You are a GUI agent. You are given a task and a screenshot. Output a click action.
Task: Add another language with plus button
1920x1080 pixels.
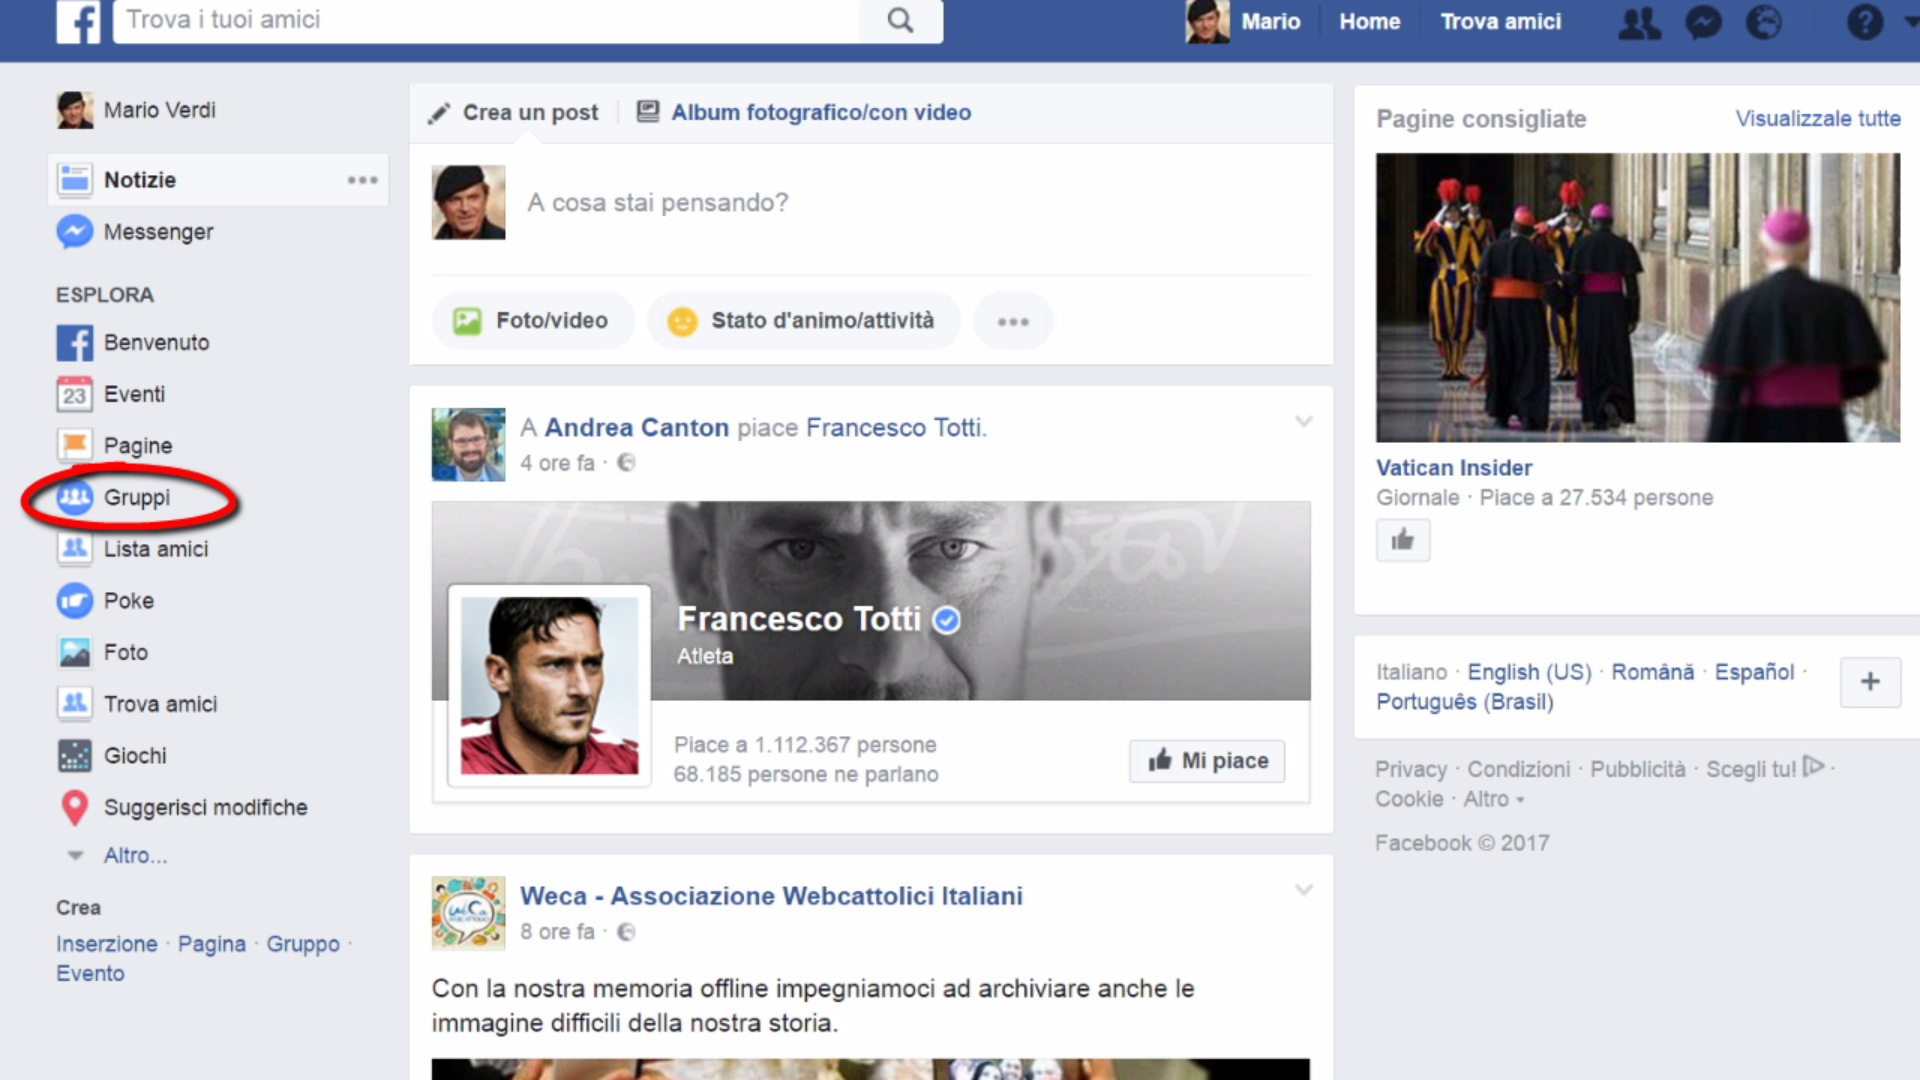pos(1869,682)
